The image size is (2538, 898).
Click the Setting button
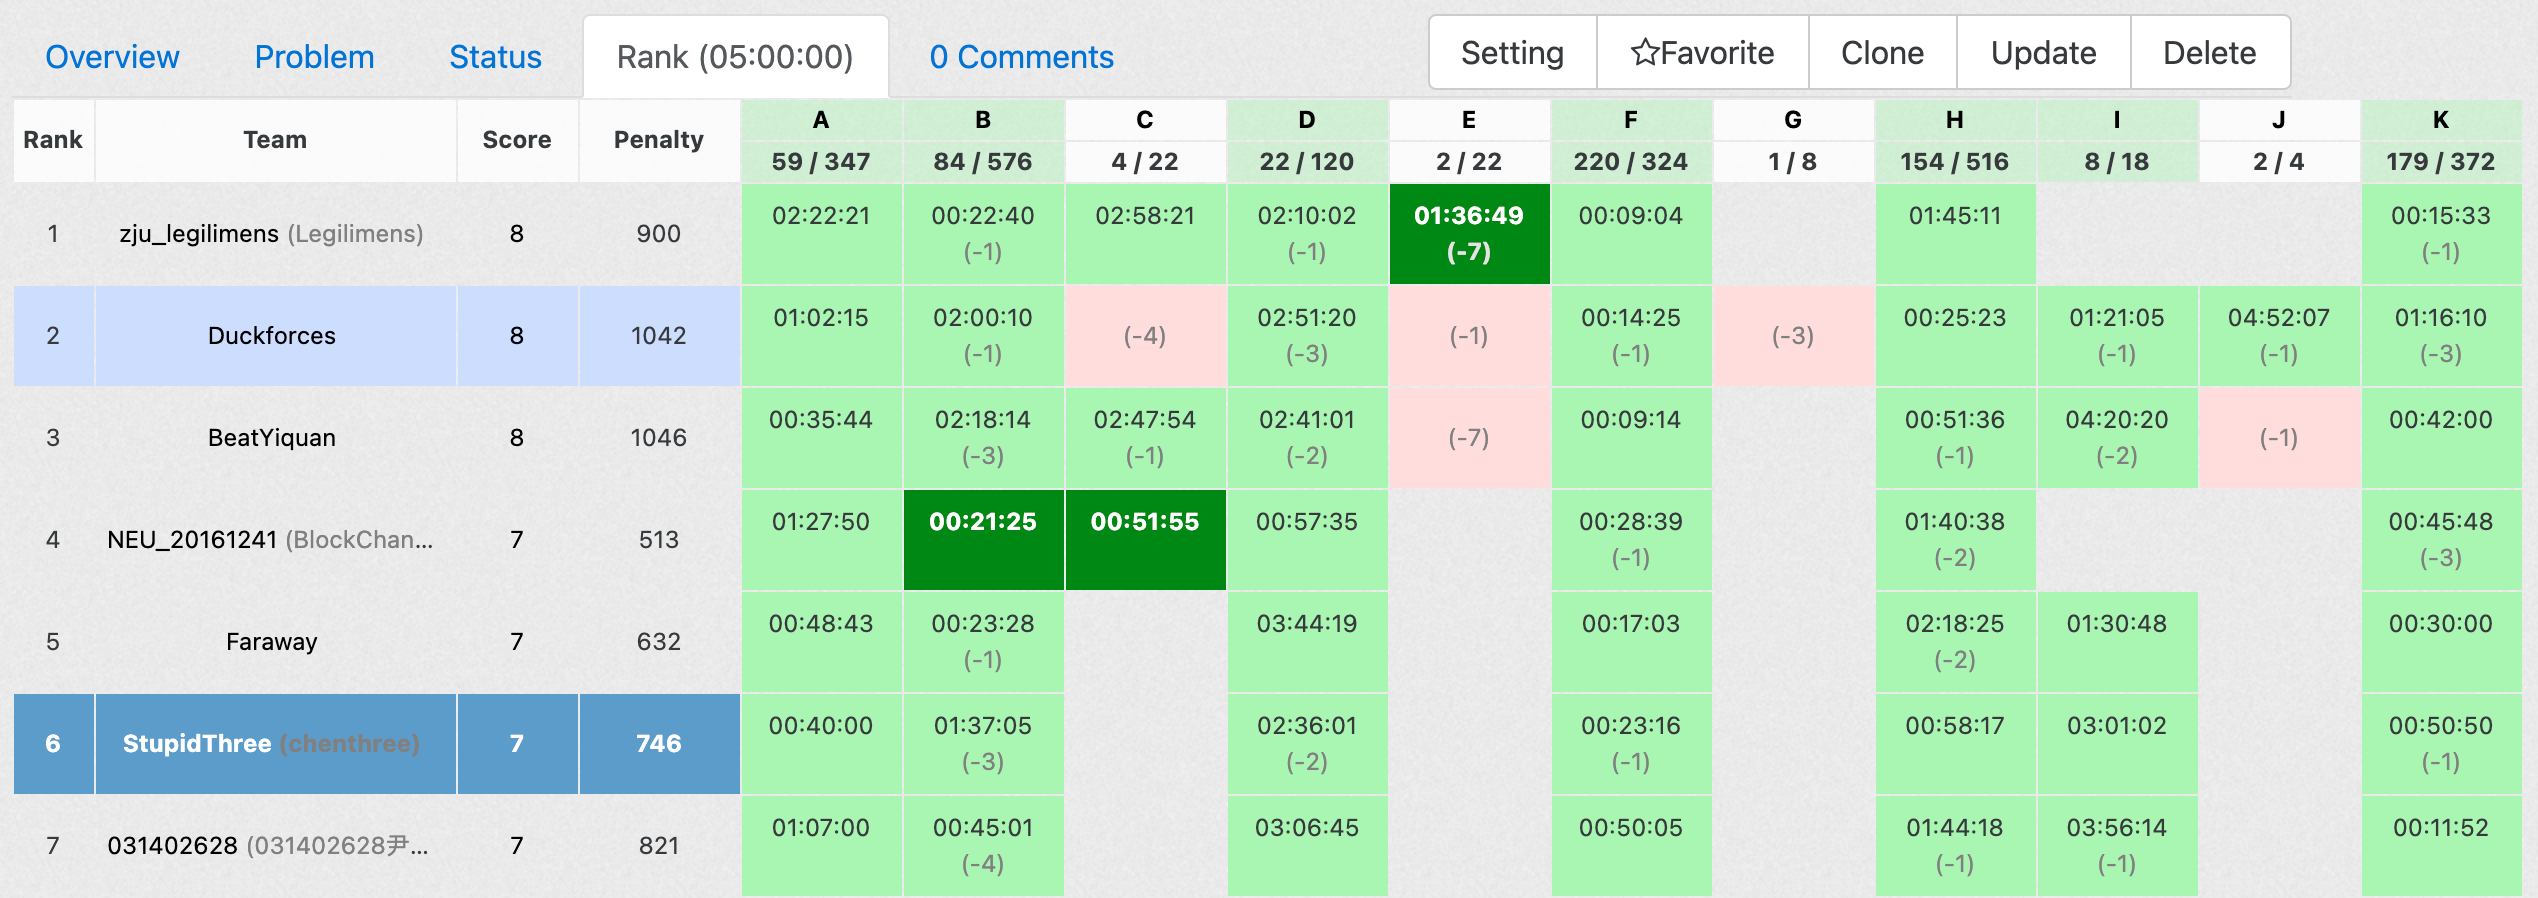[1512, 53]
